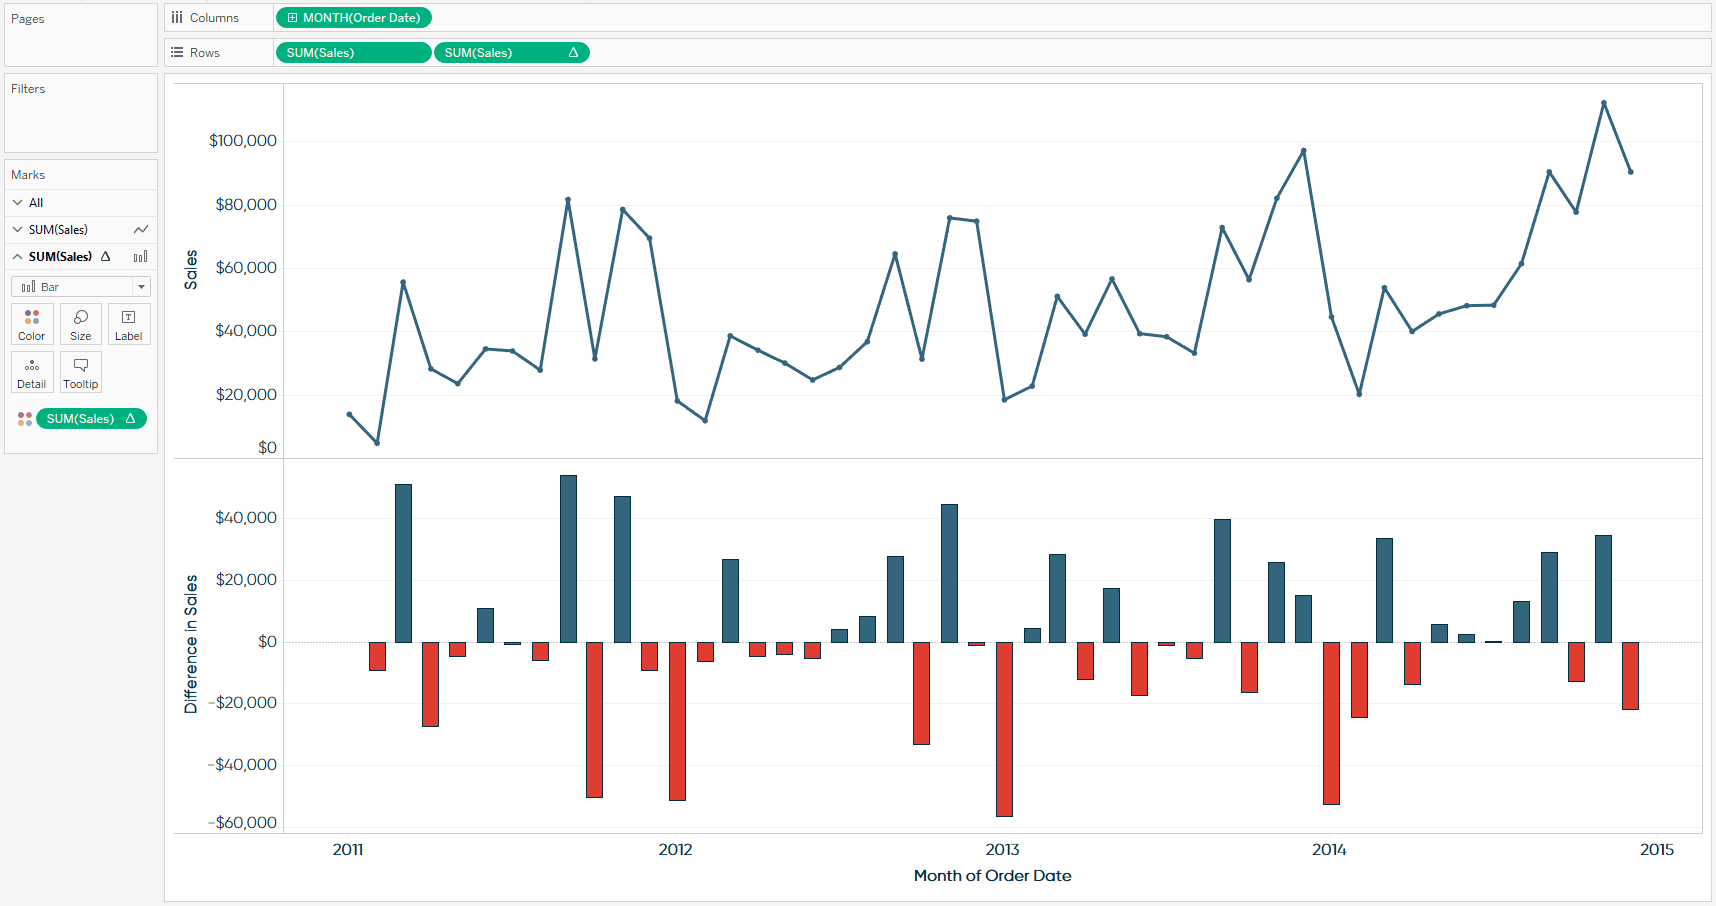This screenshot has height=906, width=1716.
Task: Click the Columns shelf icon
Action: 177,18
